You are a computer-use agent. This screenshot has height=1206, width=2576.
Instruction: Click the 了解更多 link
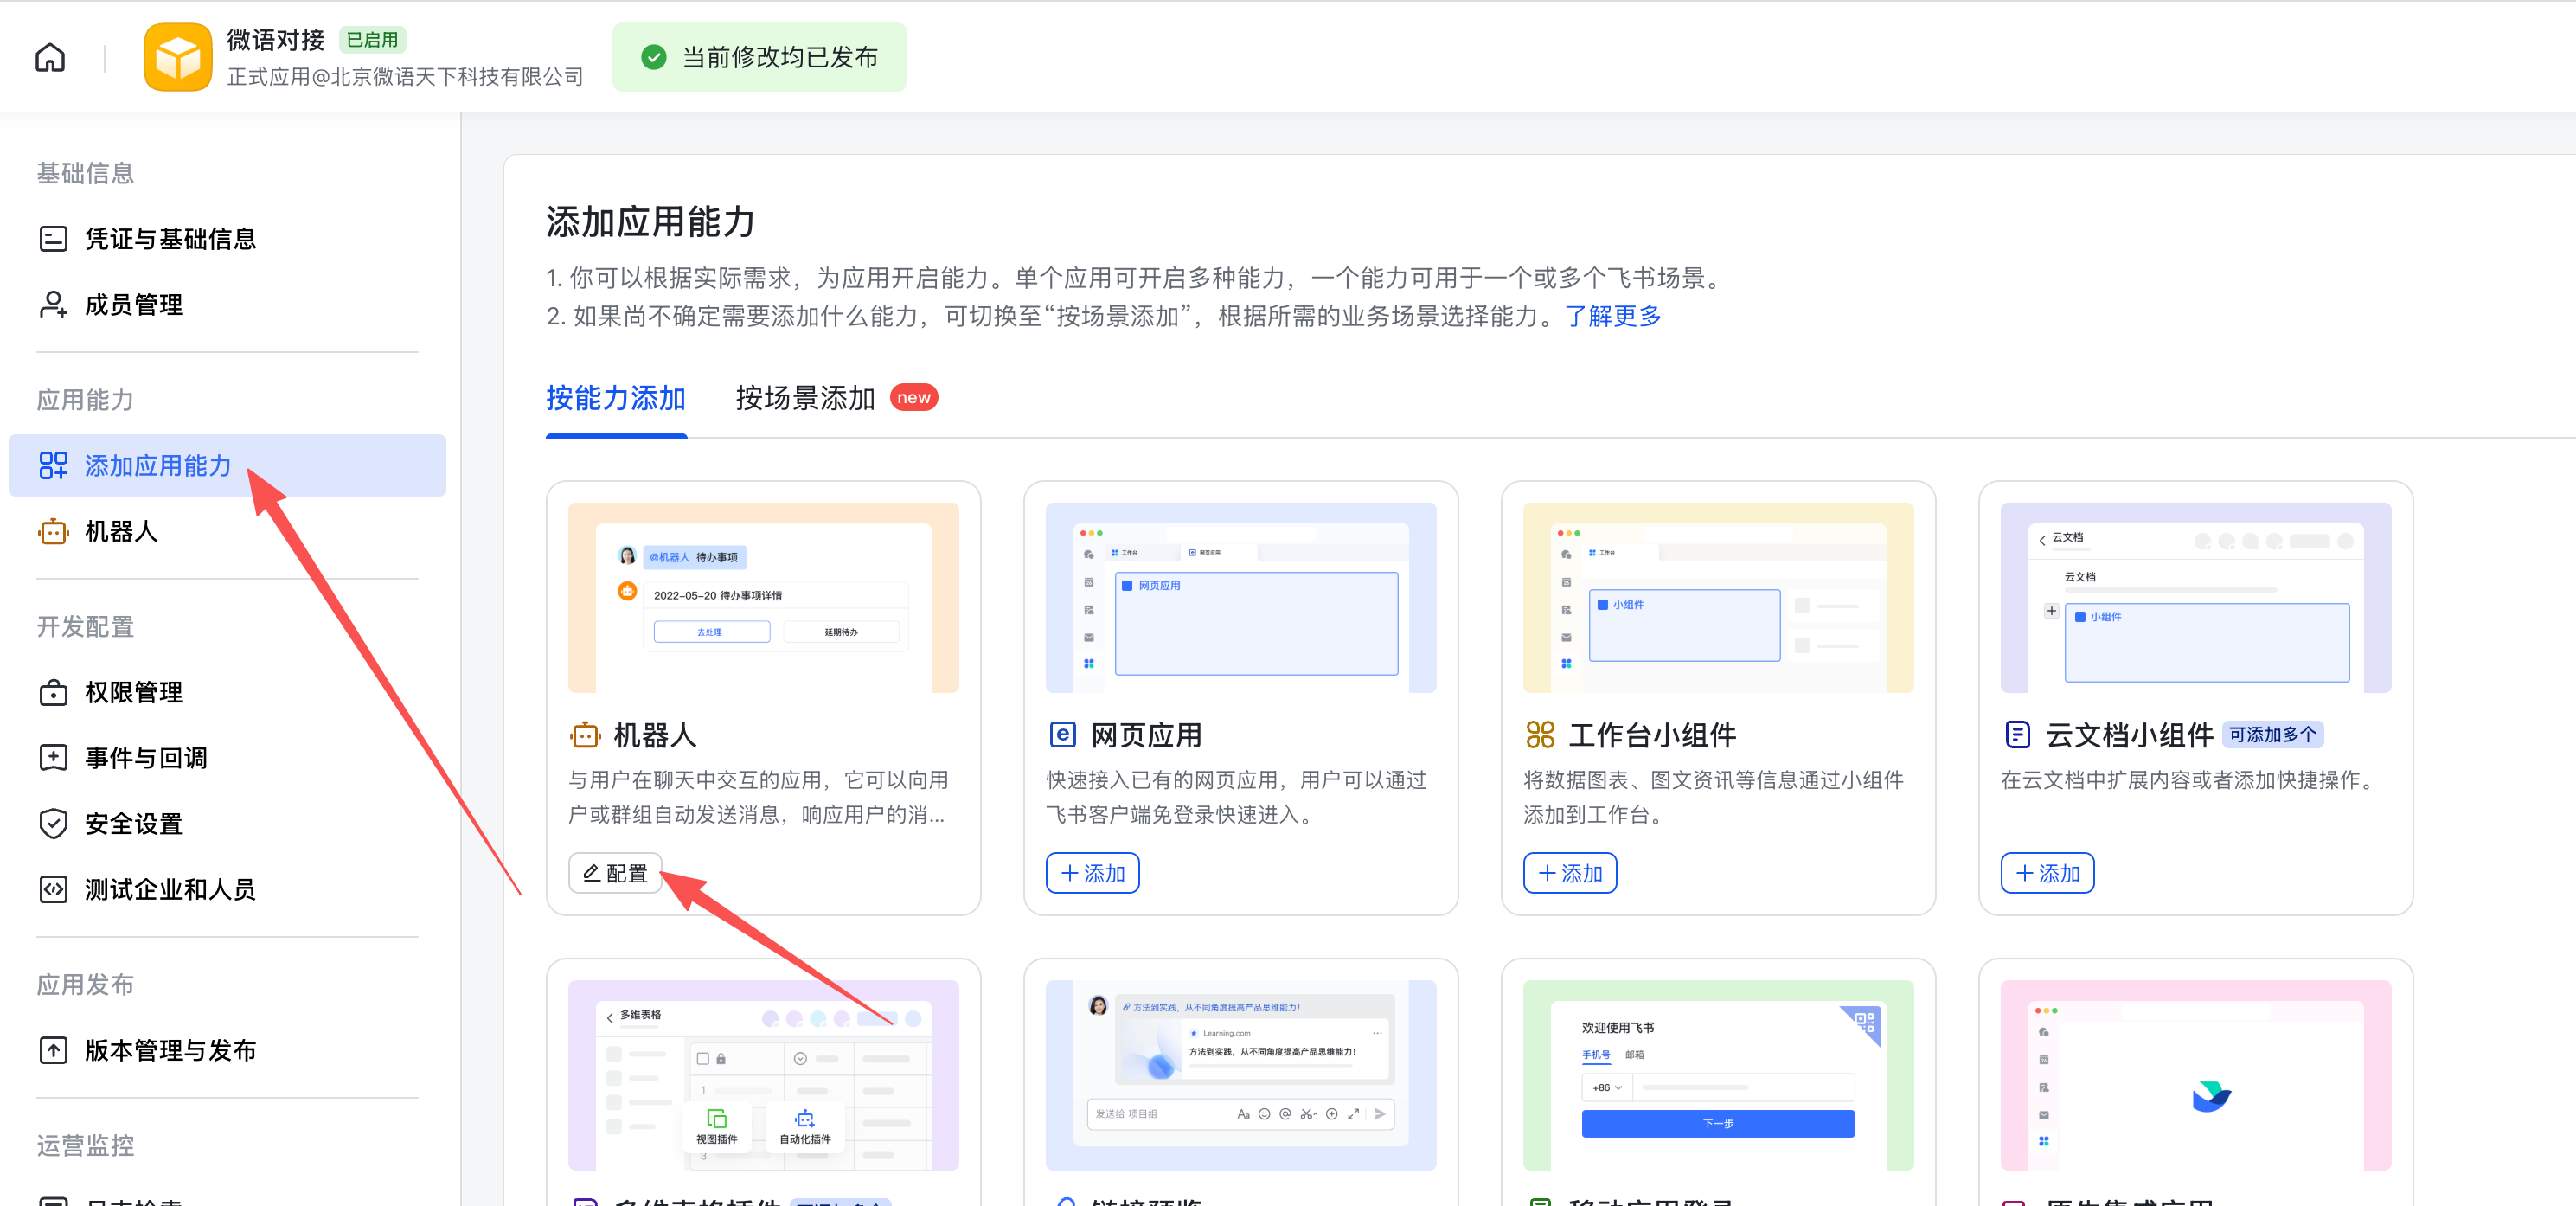[x=1612, y=317]
